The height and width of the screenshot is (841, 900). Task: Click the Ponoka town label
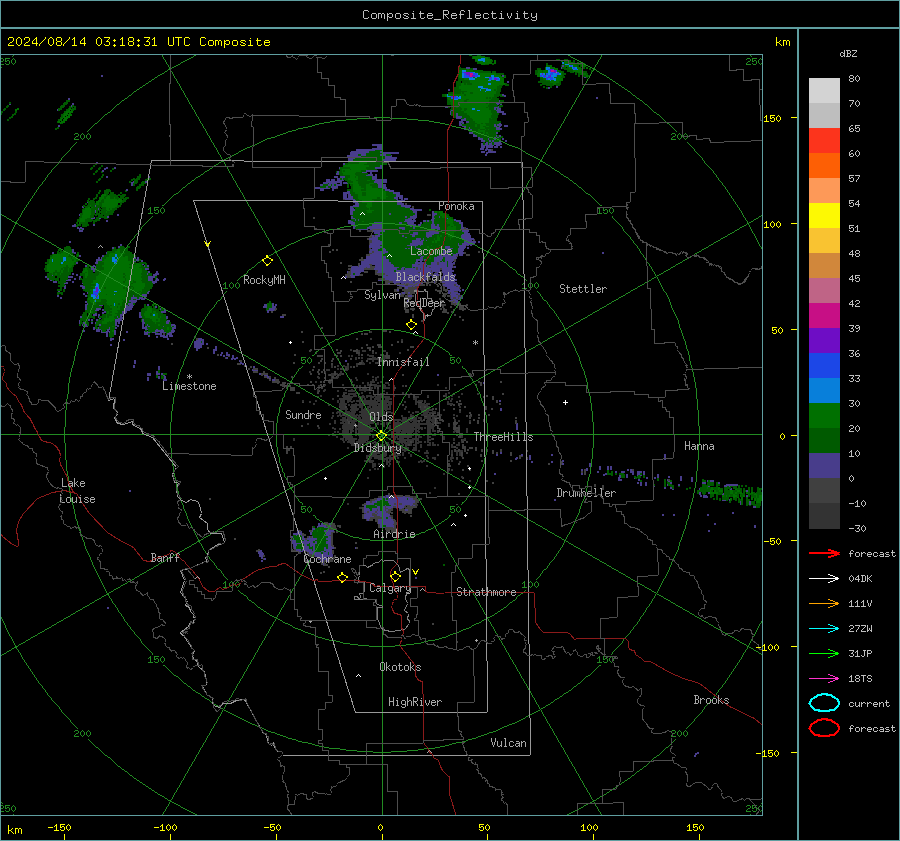(x=456, y=206)
